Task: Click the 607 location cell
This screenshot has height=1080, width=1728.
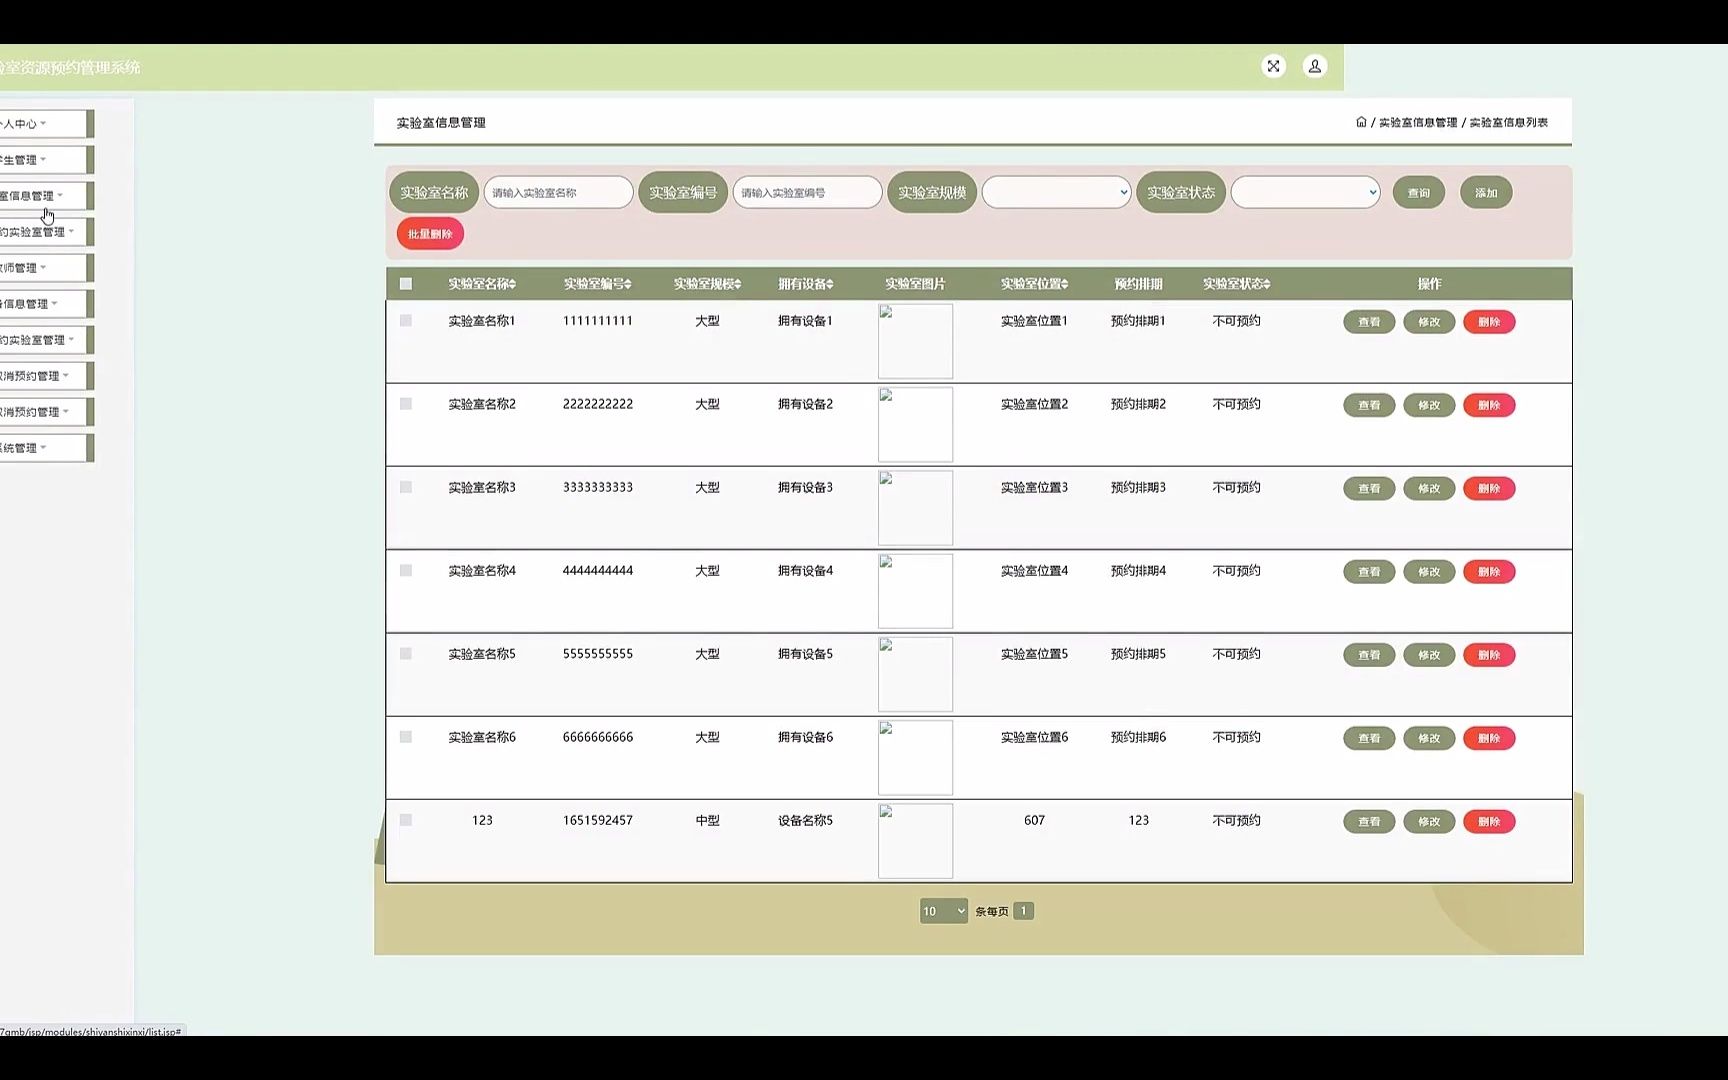Action: (x=1034, y=820)
